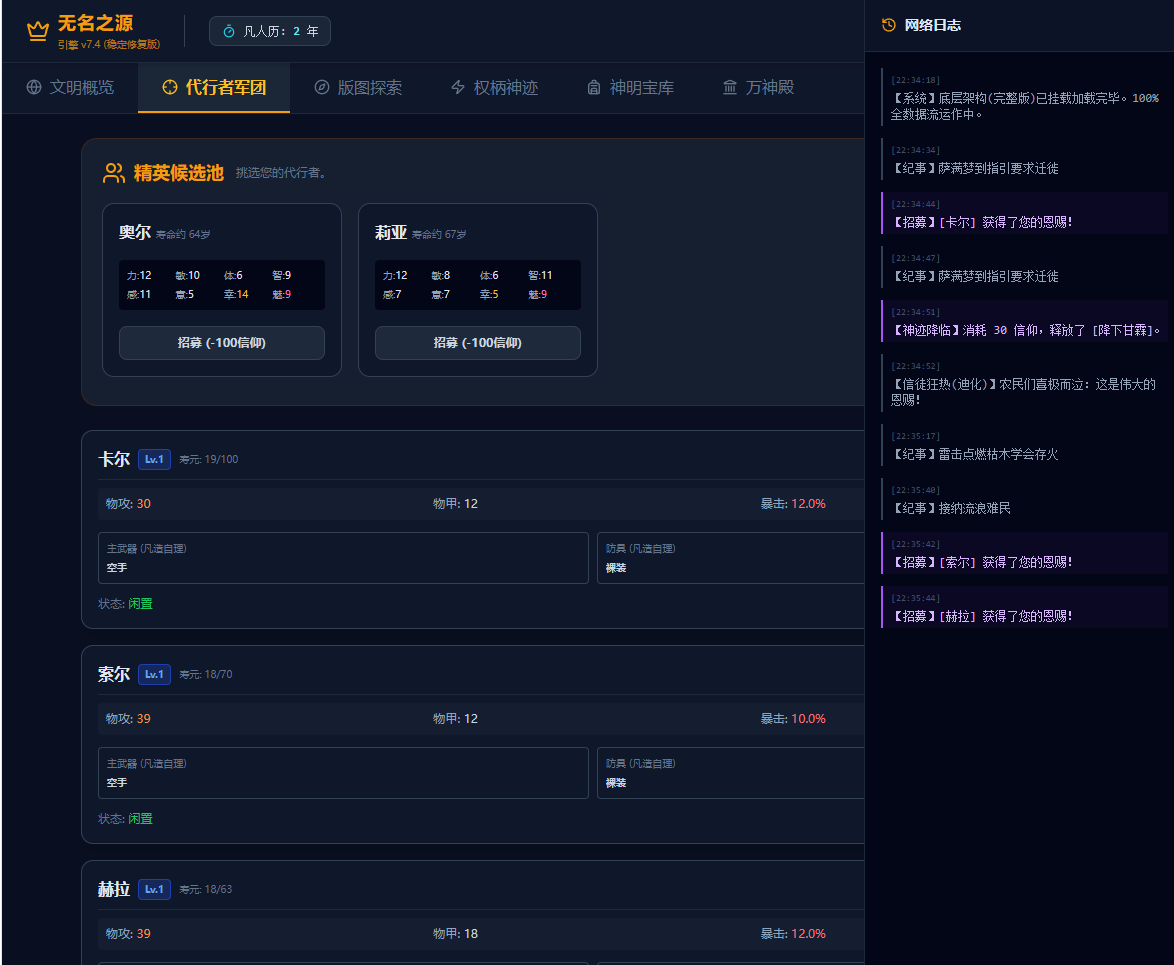Click log entry 雷击点燃枯木学会存火

tap(1024, 445)
